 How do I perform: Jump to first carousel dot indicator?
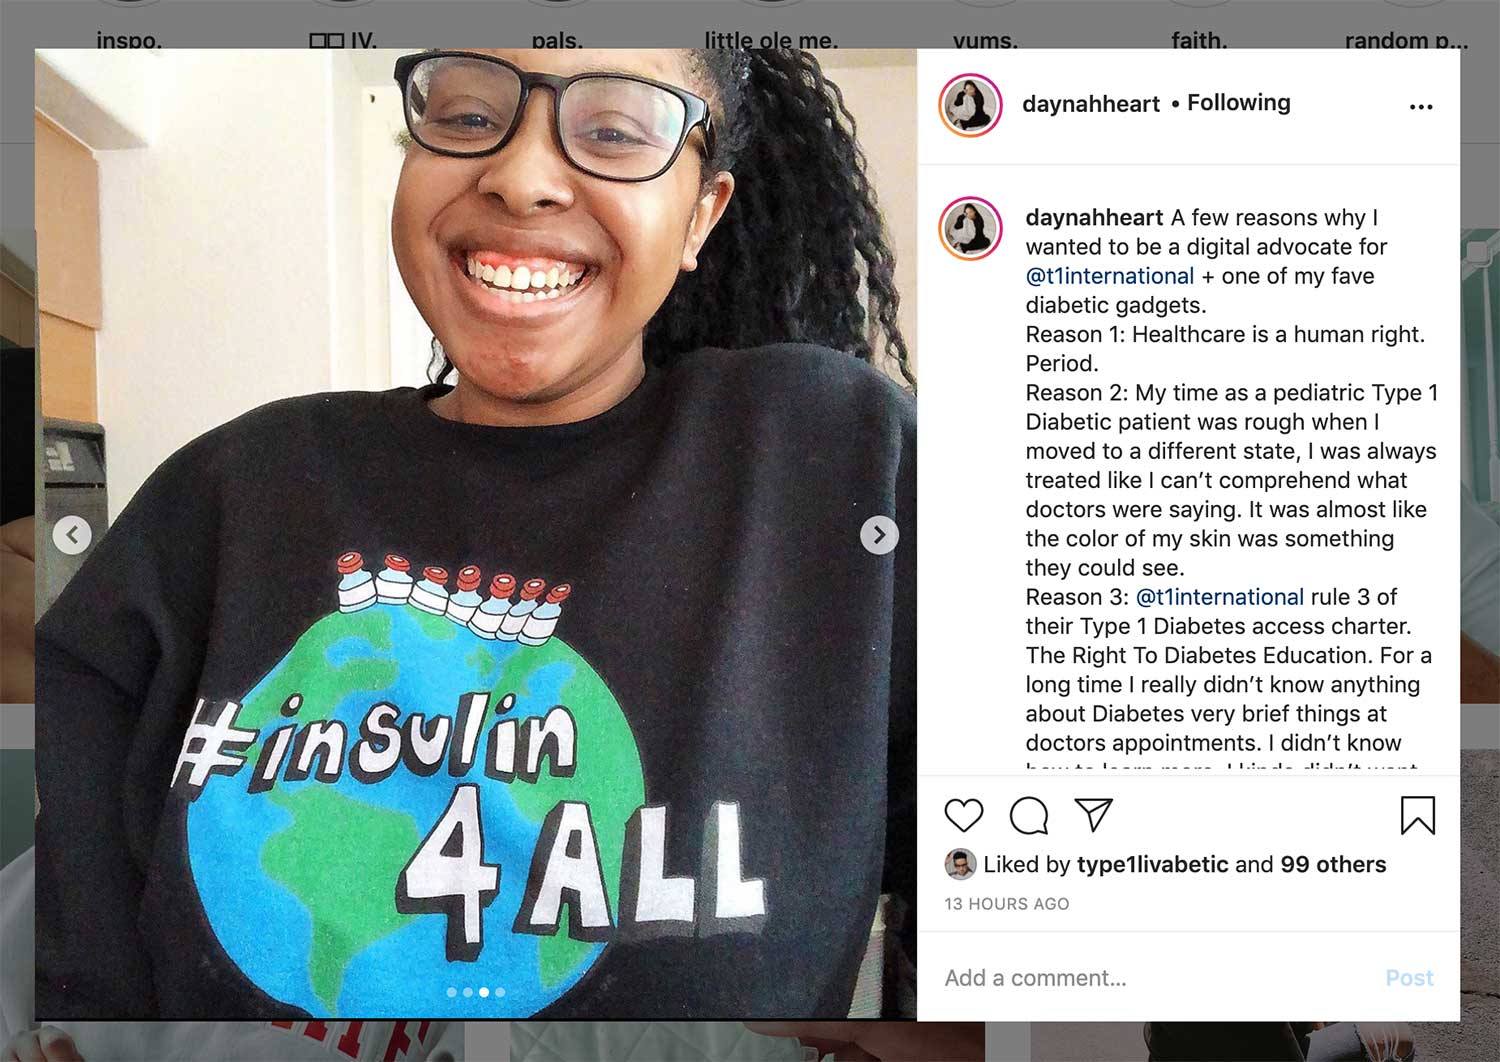452,992
